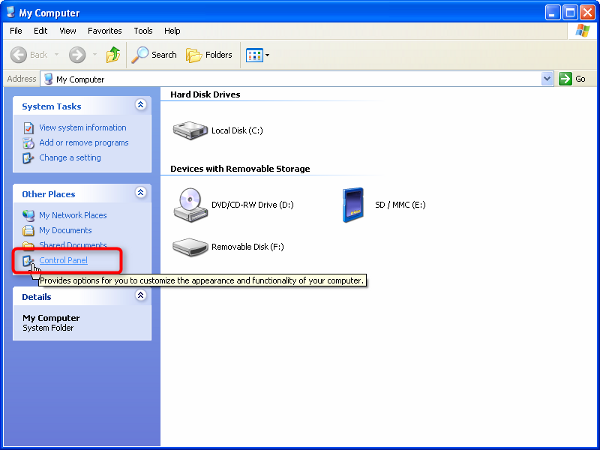Viewport: 600px width, 450px height.
Task: Select the SD / MMC (E:) card icon
Action: click(x=353, y=205)
